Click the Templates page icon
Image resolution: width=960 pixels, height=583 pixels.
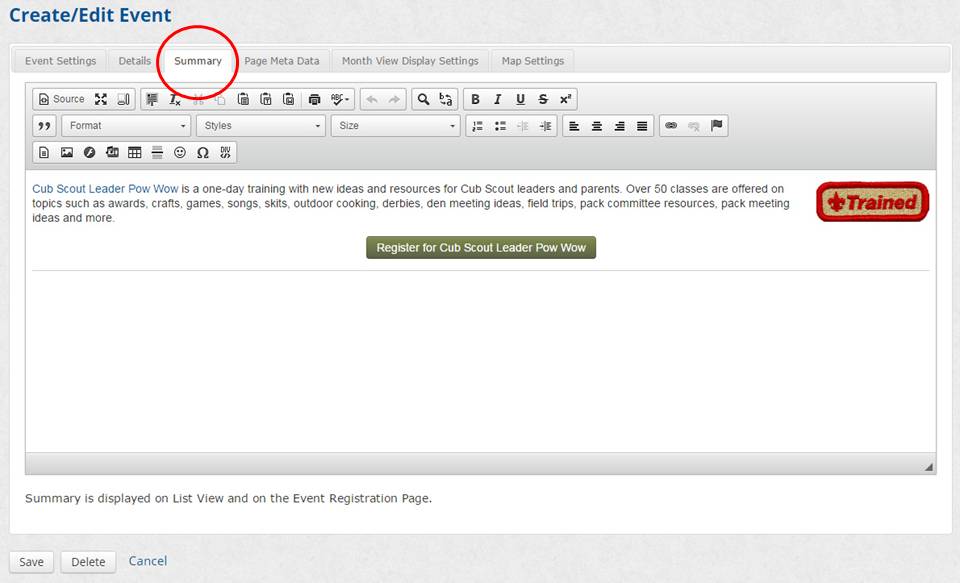(44, 152)
